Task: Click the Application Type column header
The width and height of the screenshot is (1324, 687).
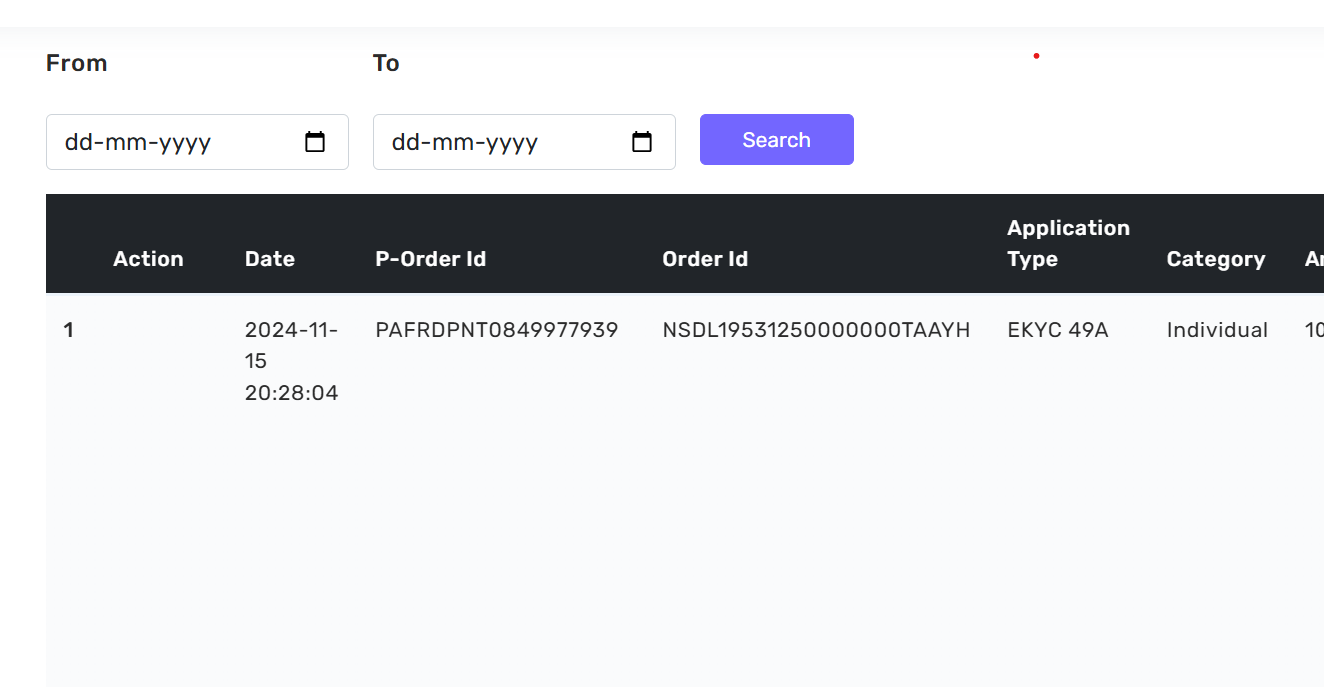Action: point(1068,243)
